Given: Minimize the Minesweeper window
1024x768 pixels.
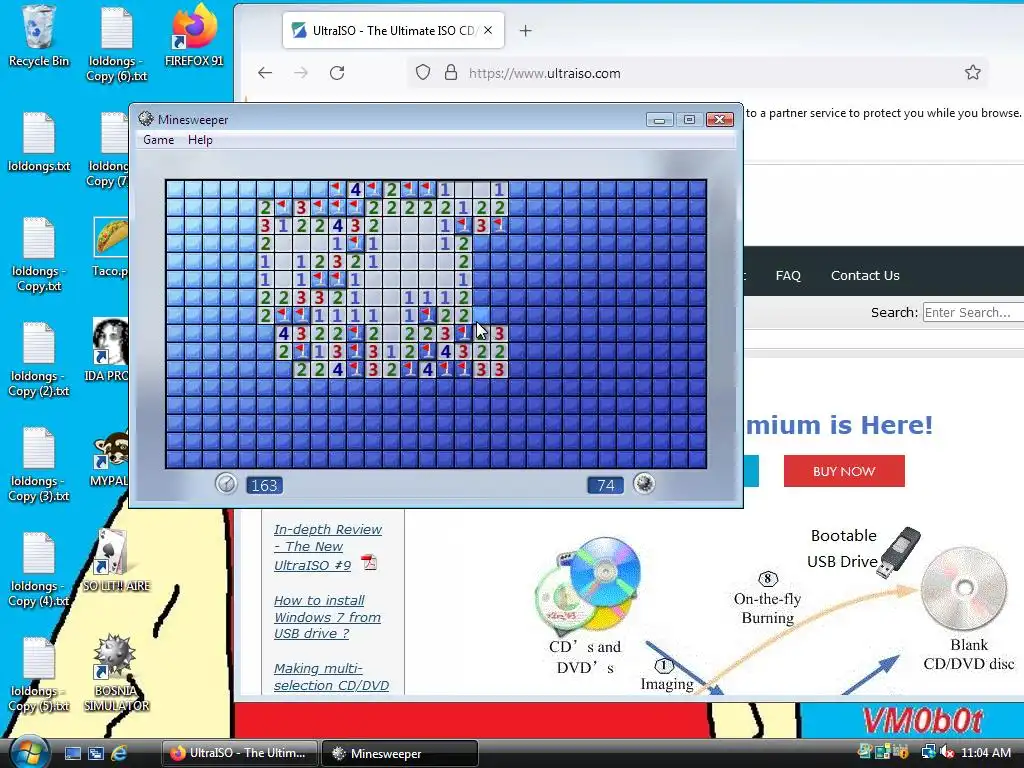Looking at the screenshot, I should click(x=660, y=120).
